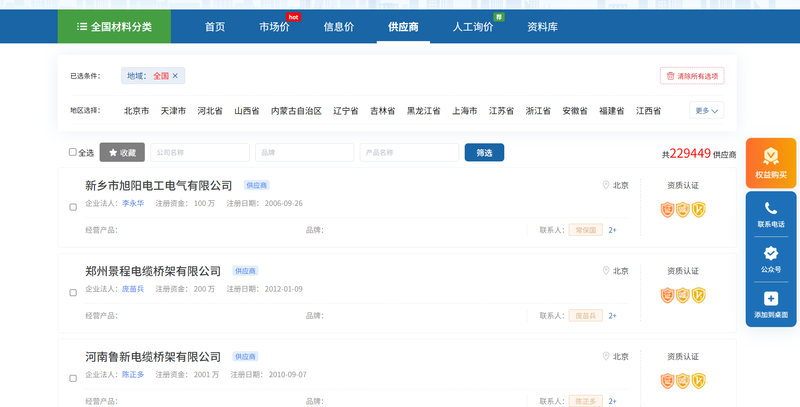This screenshot has height=407, width=800.
Task: Focus the 品牌 input field
Action: point(305,152)
